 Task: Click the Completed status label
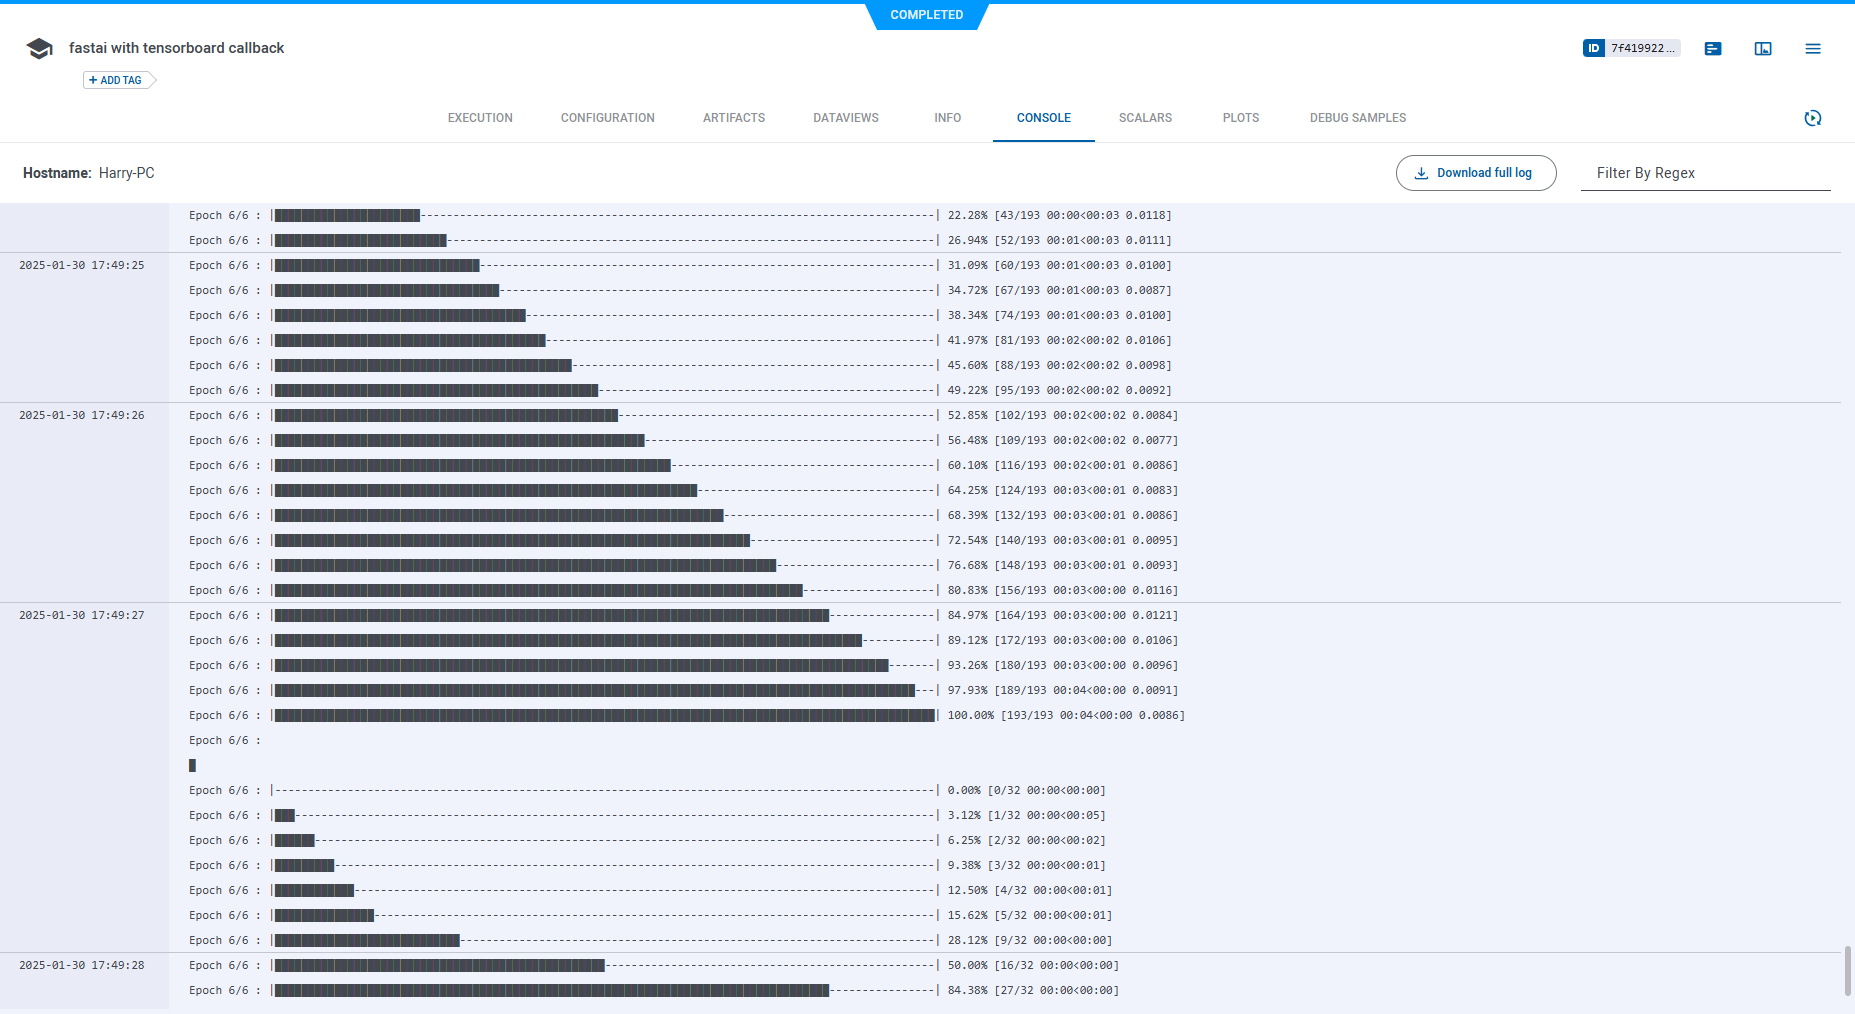click(926, 15)
